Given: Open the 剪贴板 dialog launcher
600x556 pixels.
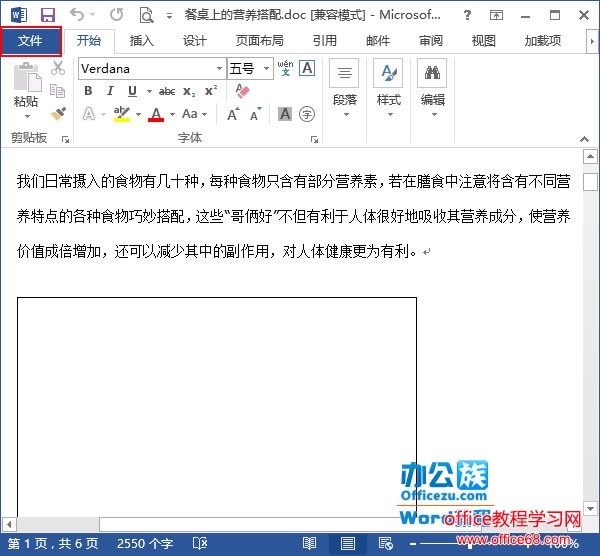Looking at the screenshot, I should pyautogui.click(x=65, y=139).
